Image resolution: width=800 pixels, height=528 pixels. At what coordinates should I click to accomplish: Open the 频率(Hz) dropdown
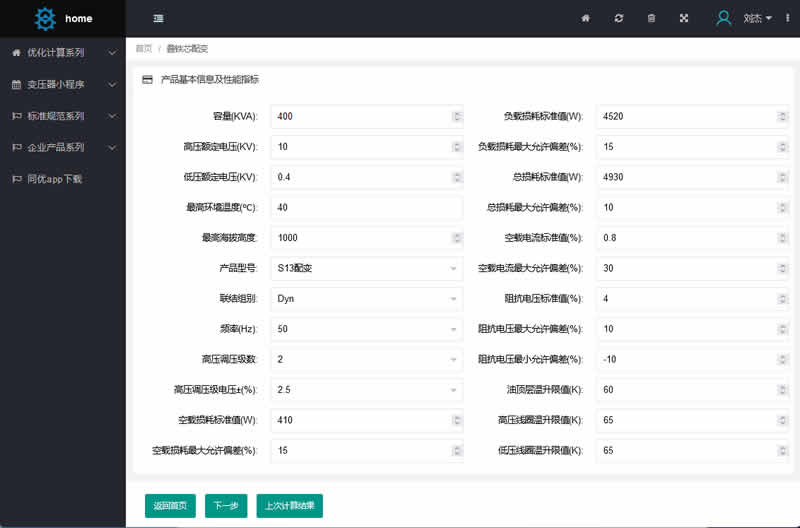(366, 329)
